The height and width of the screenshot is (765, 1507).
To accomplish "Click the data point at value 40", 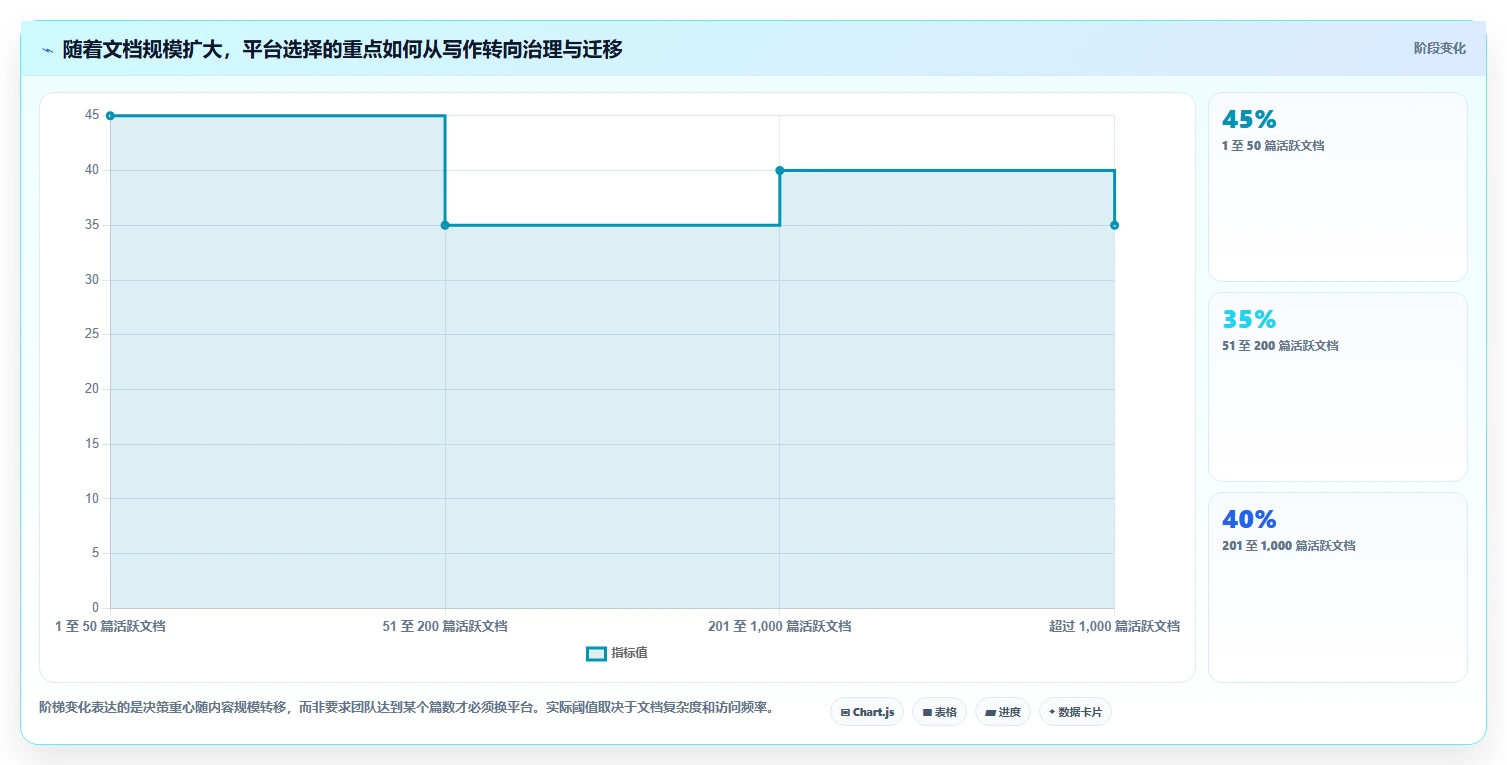I will coord(780,170).
